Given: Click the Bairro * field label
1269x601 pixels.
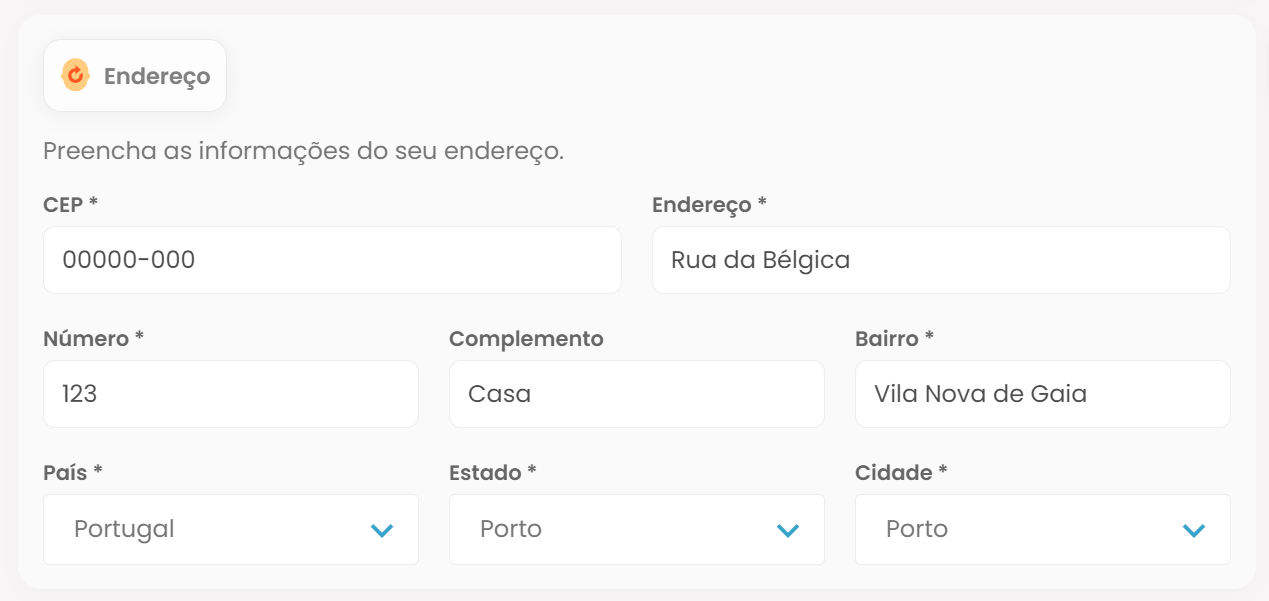Looking at the screenshot, I should [894, 339].
